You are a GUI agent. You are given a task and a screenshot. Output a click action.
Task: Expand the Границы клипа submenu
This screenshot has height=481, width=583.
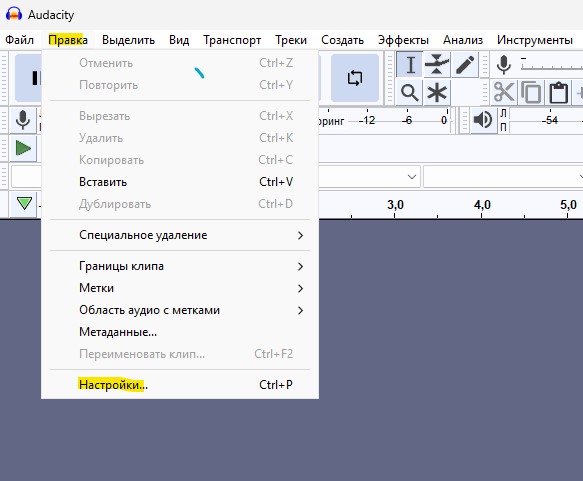point(180,266)
